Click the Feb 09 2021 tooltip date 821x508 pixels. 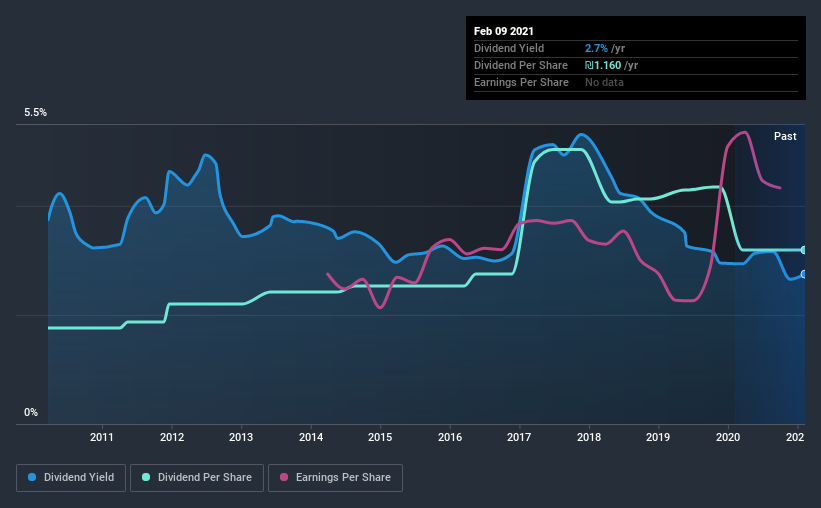(504, 31)
